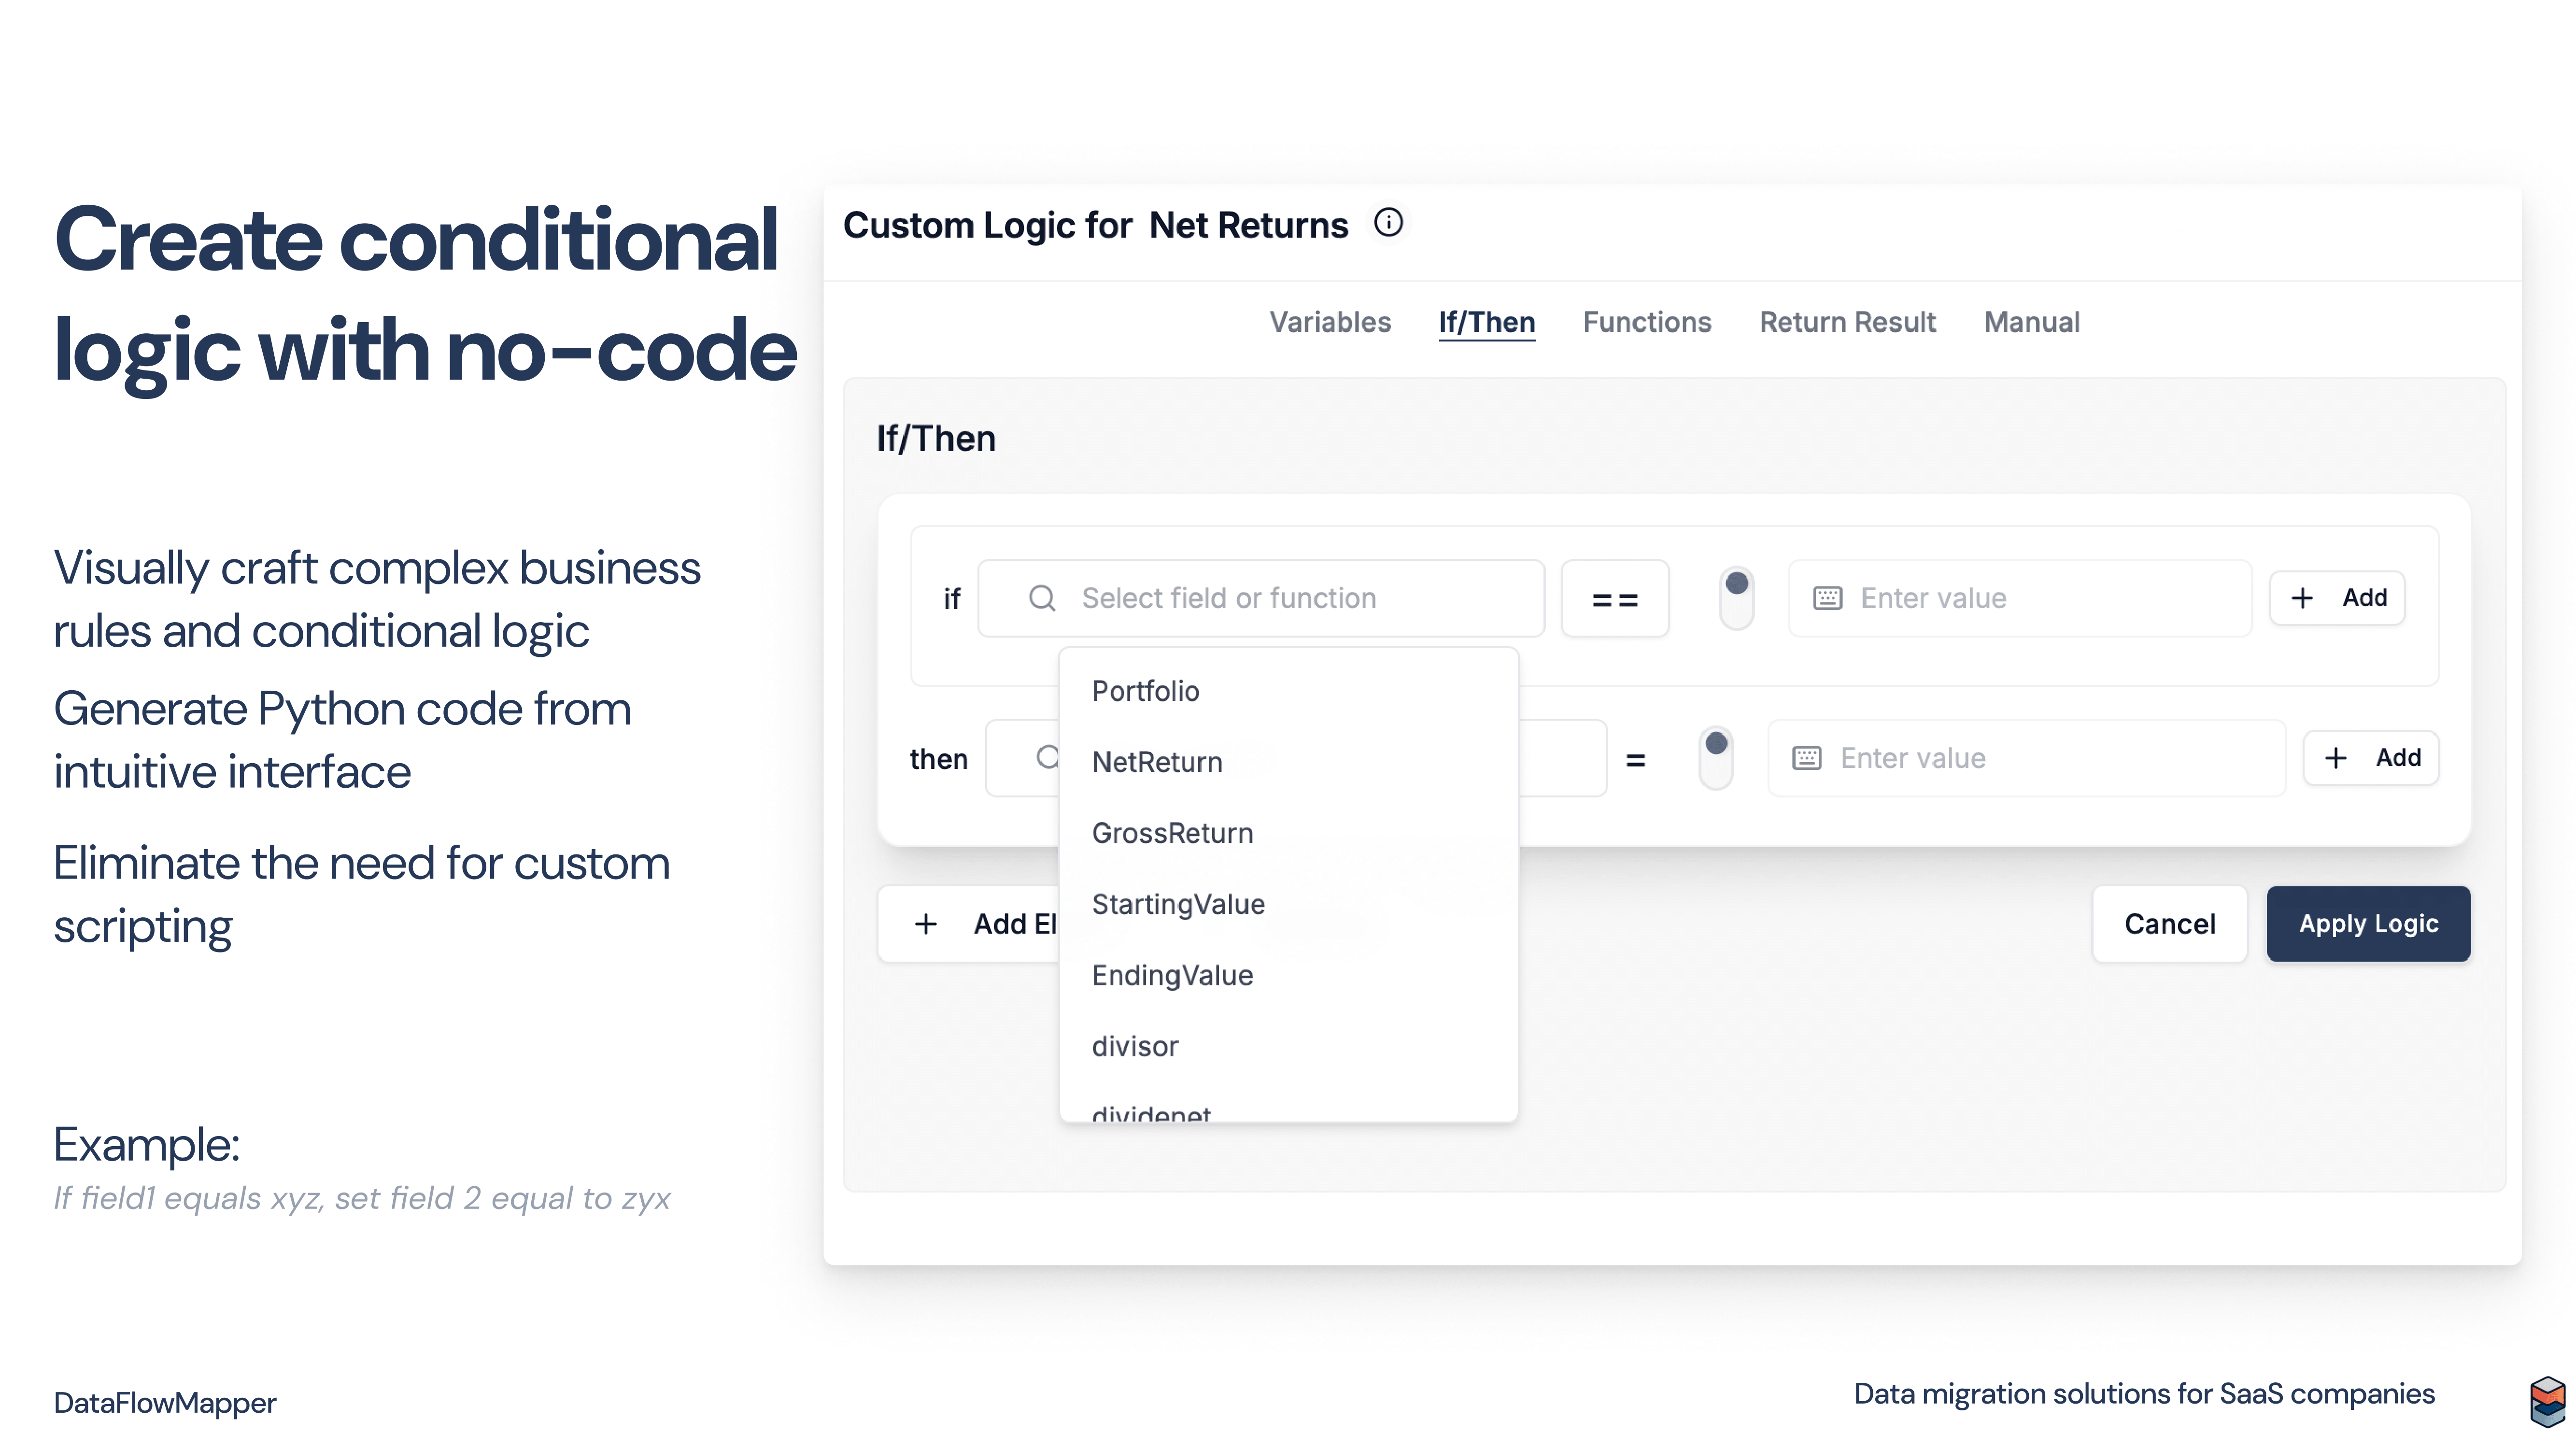Select Portfolio from the field dropdown
This screenshot has height=1449, width=2576.
(1145, 690)
